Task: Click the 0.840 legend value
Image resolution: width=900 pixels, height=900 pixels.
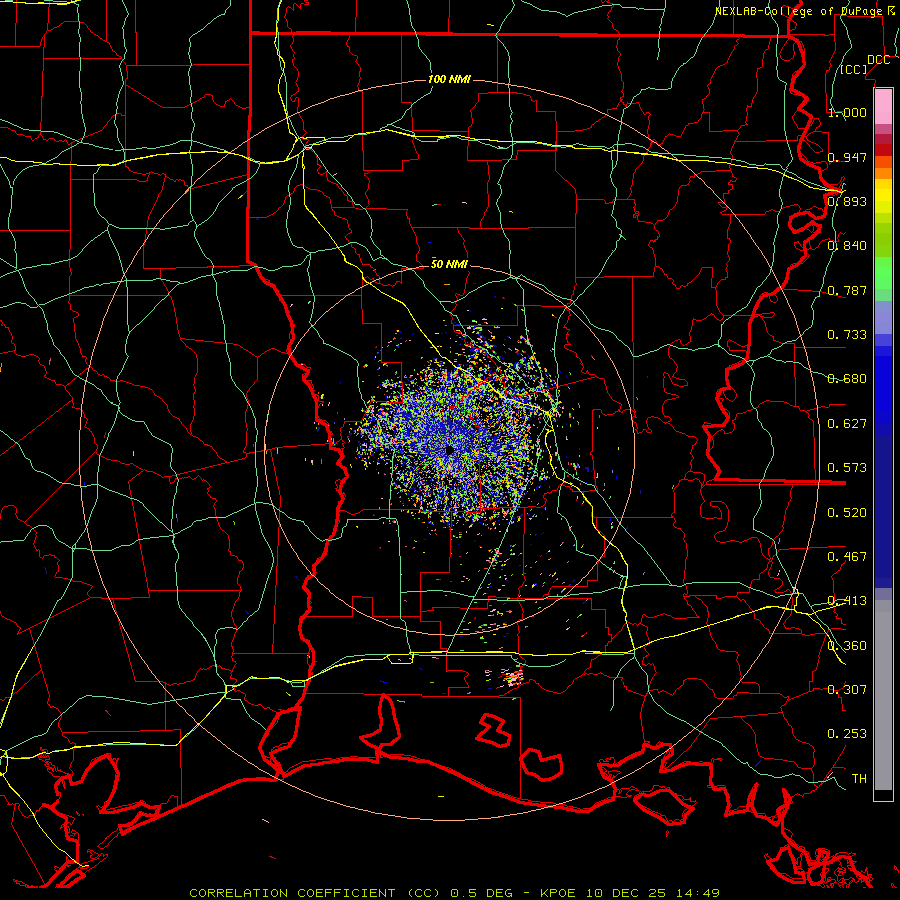Action: [847, 245]
